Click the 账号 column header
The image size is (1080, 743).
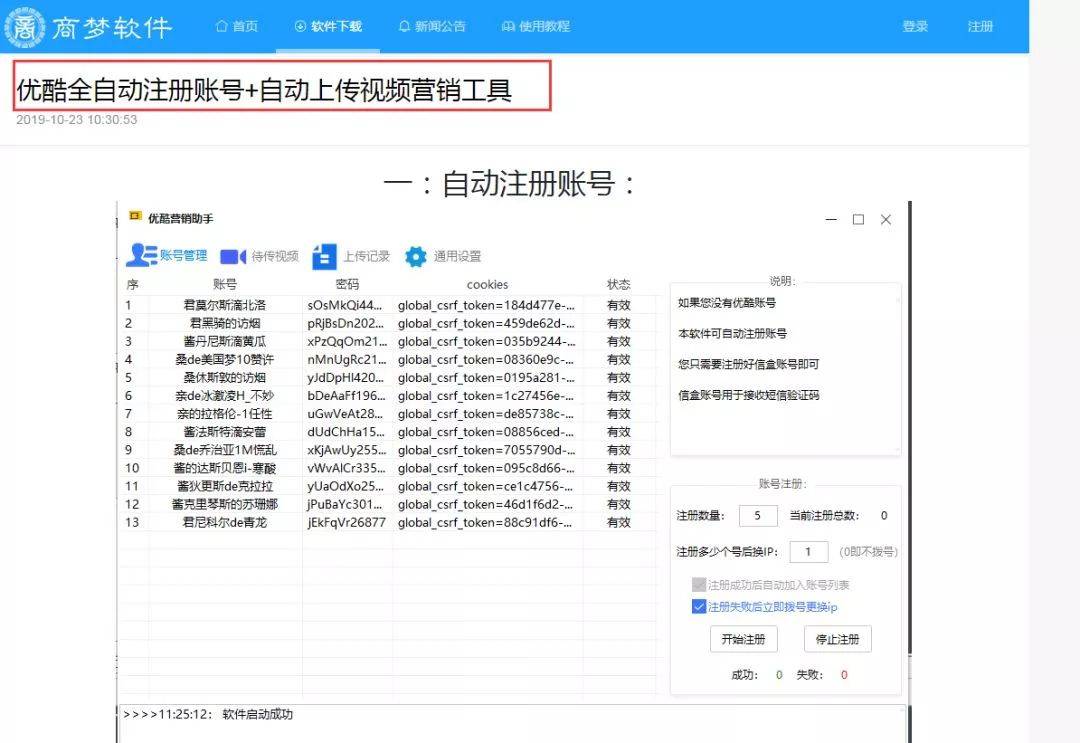[x=225, y=284]
